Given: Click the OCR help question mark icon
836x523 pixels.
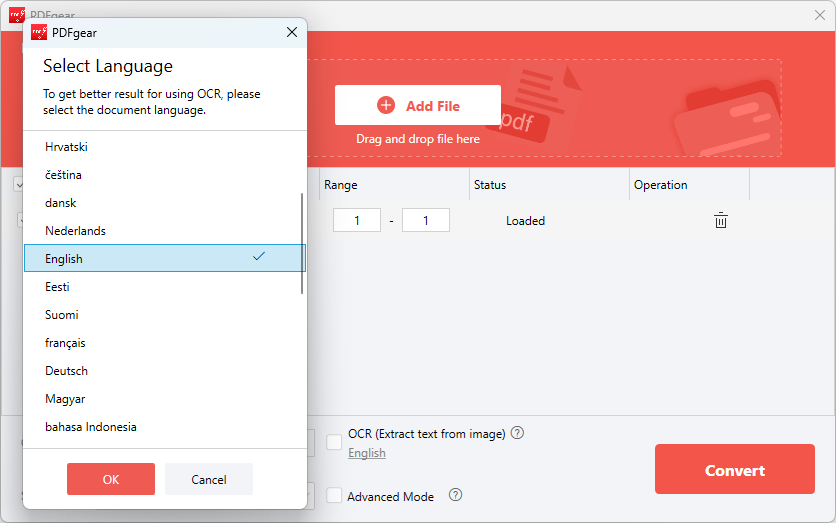Looking at the screenshot, I should point(517,433).
